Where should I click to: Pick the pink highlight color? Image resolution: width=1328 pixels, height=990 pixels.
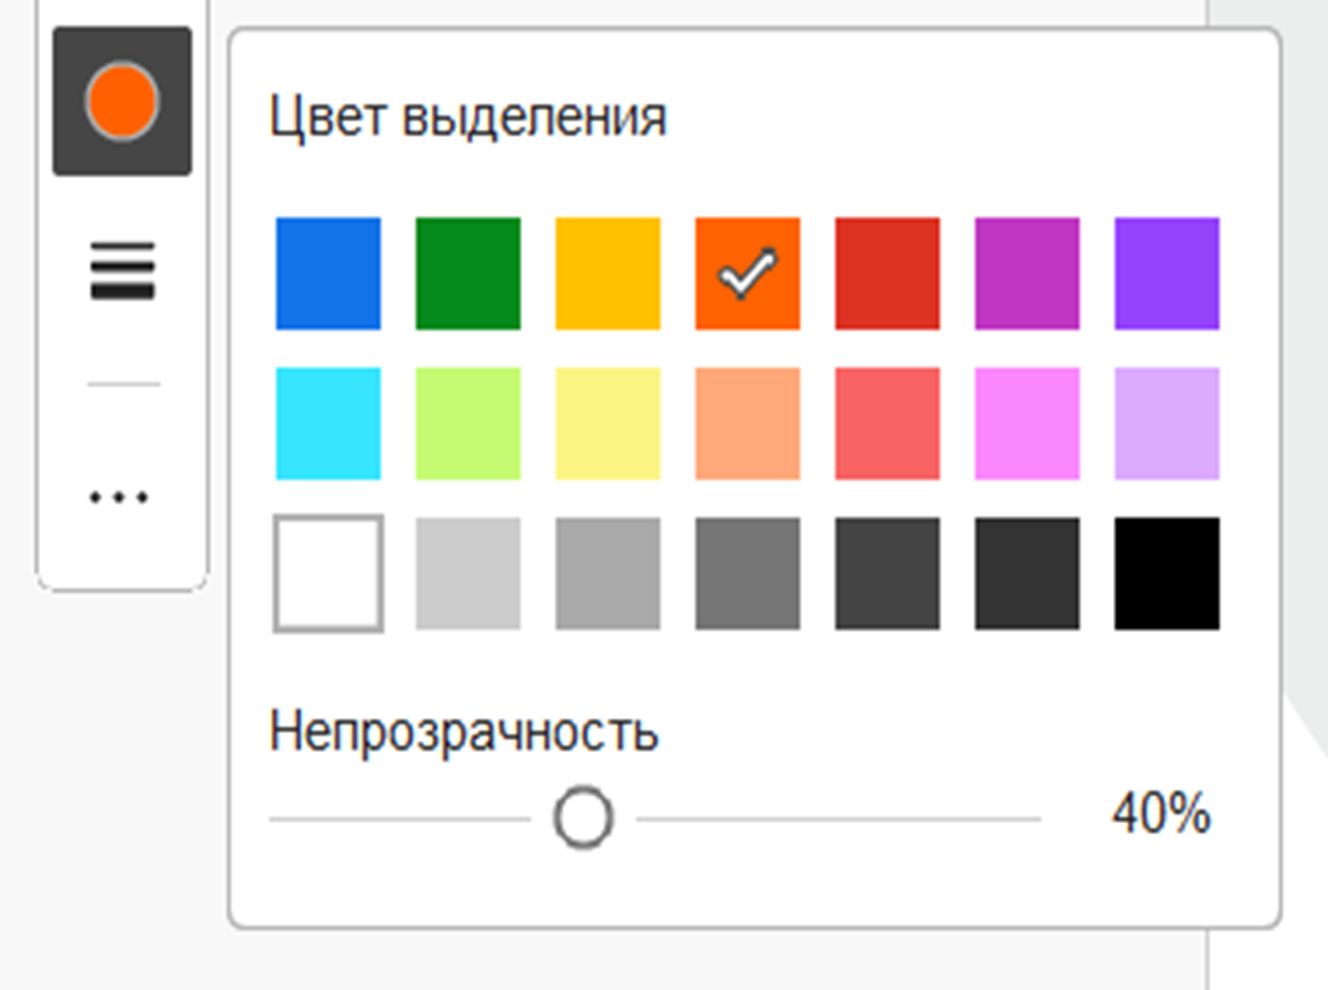[x=1027, y=423]
